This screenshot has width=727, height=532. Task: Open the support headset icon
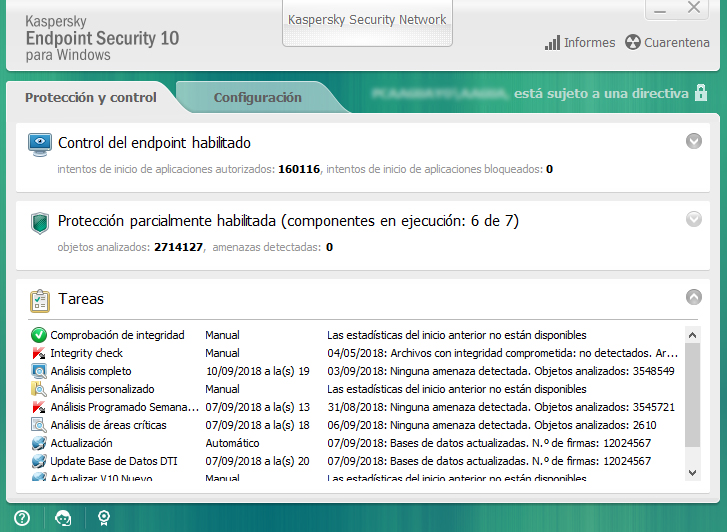coord(63,518)
